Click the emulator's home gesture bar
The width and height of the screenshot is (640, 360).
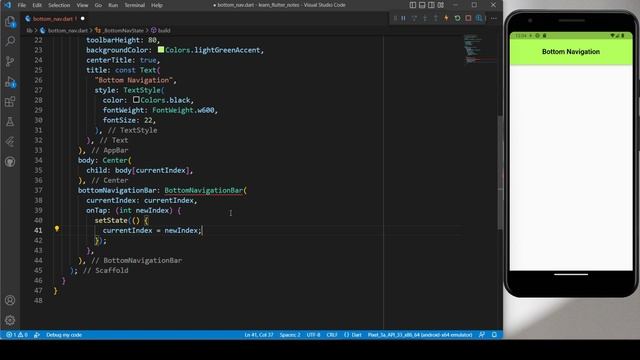tap(571, 274)
